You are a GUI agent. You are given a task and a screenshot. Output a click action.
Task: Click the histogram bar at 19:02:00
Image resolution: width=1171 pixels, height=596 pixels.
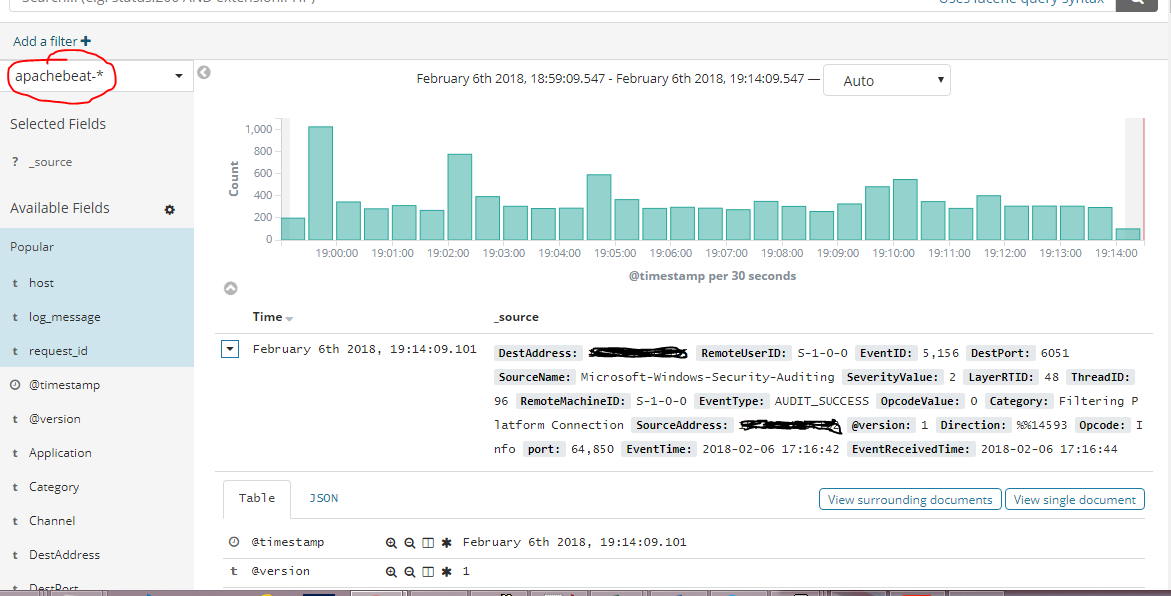(x=459, y=197)
